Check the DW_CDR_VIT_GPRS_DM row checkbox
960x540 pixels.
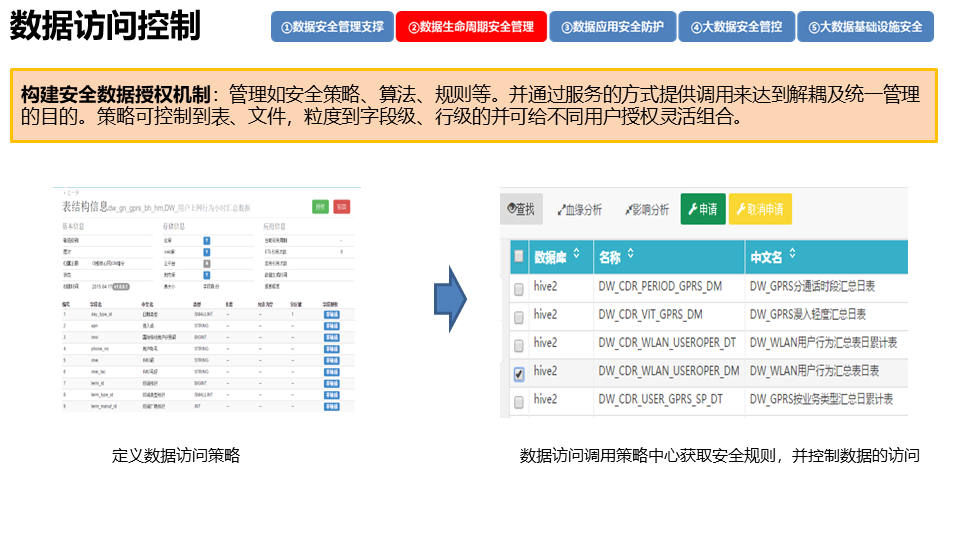[519, 317]
